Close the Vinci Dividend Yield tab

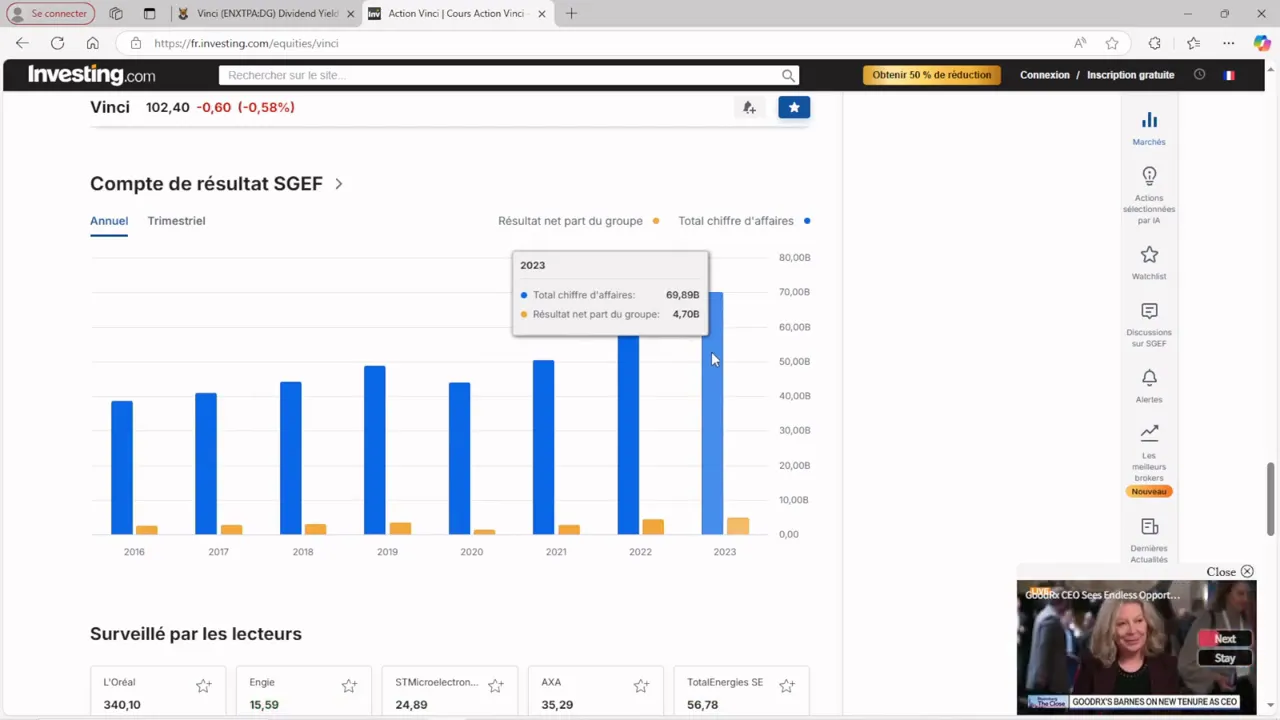(351, 14)
